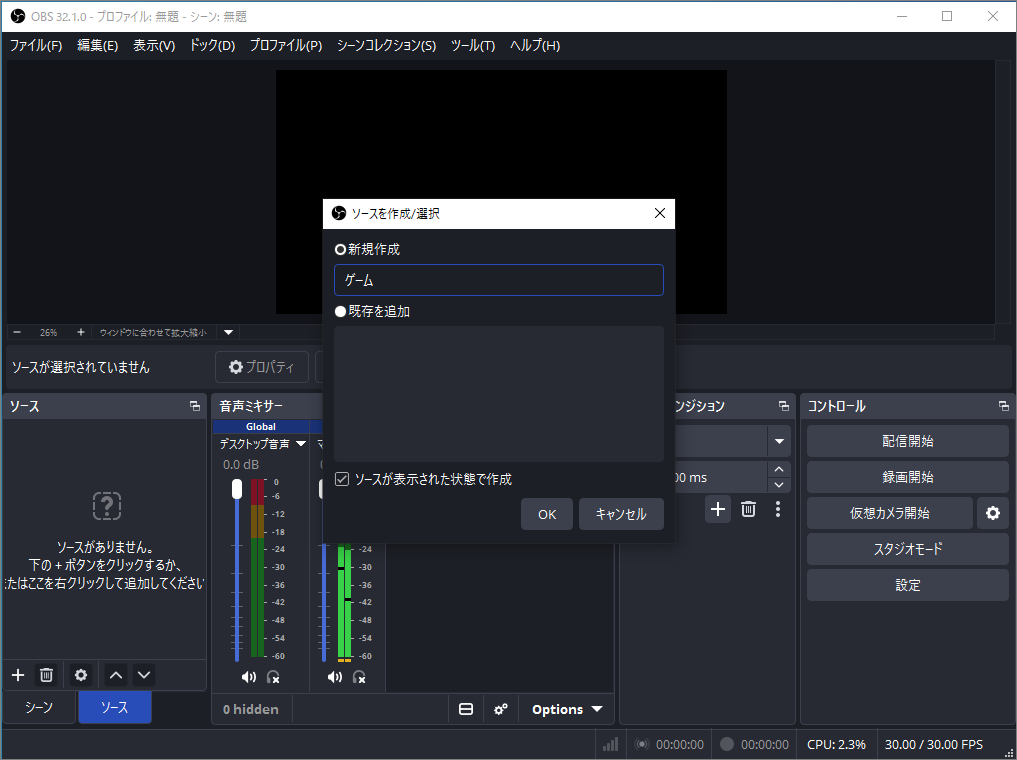Remove transition with trash icon in transitions dock

click(x=748, y=509)
